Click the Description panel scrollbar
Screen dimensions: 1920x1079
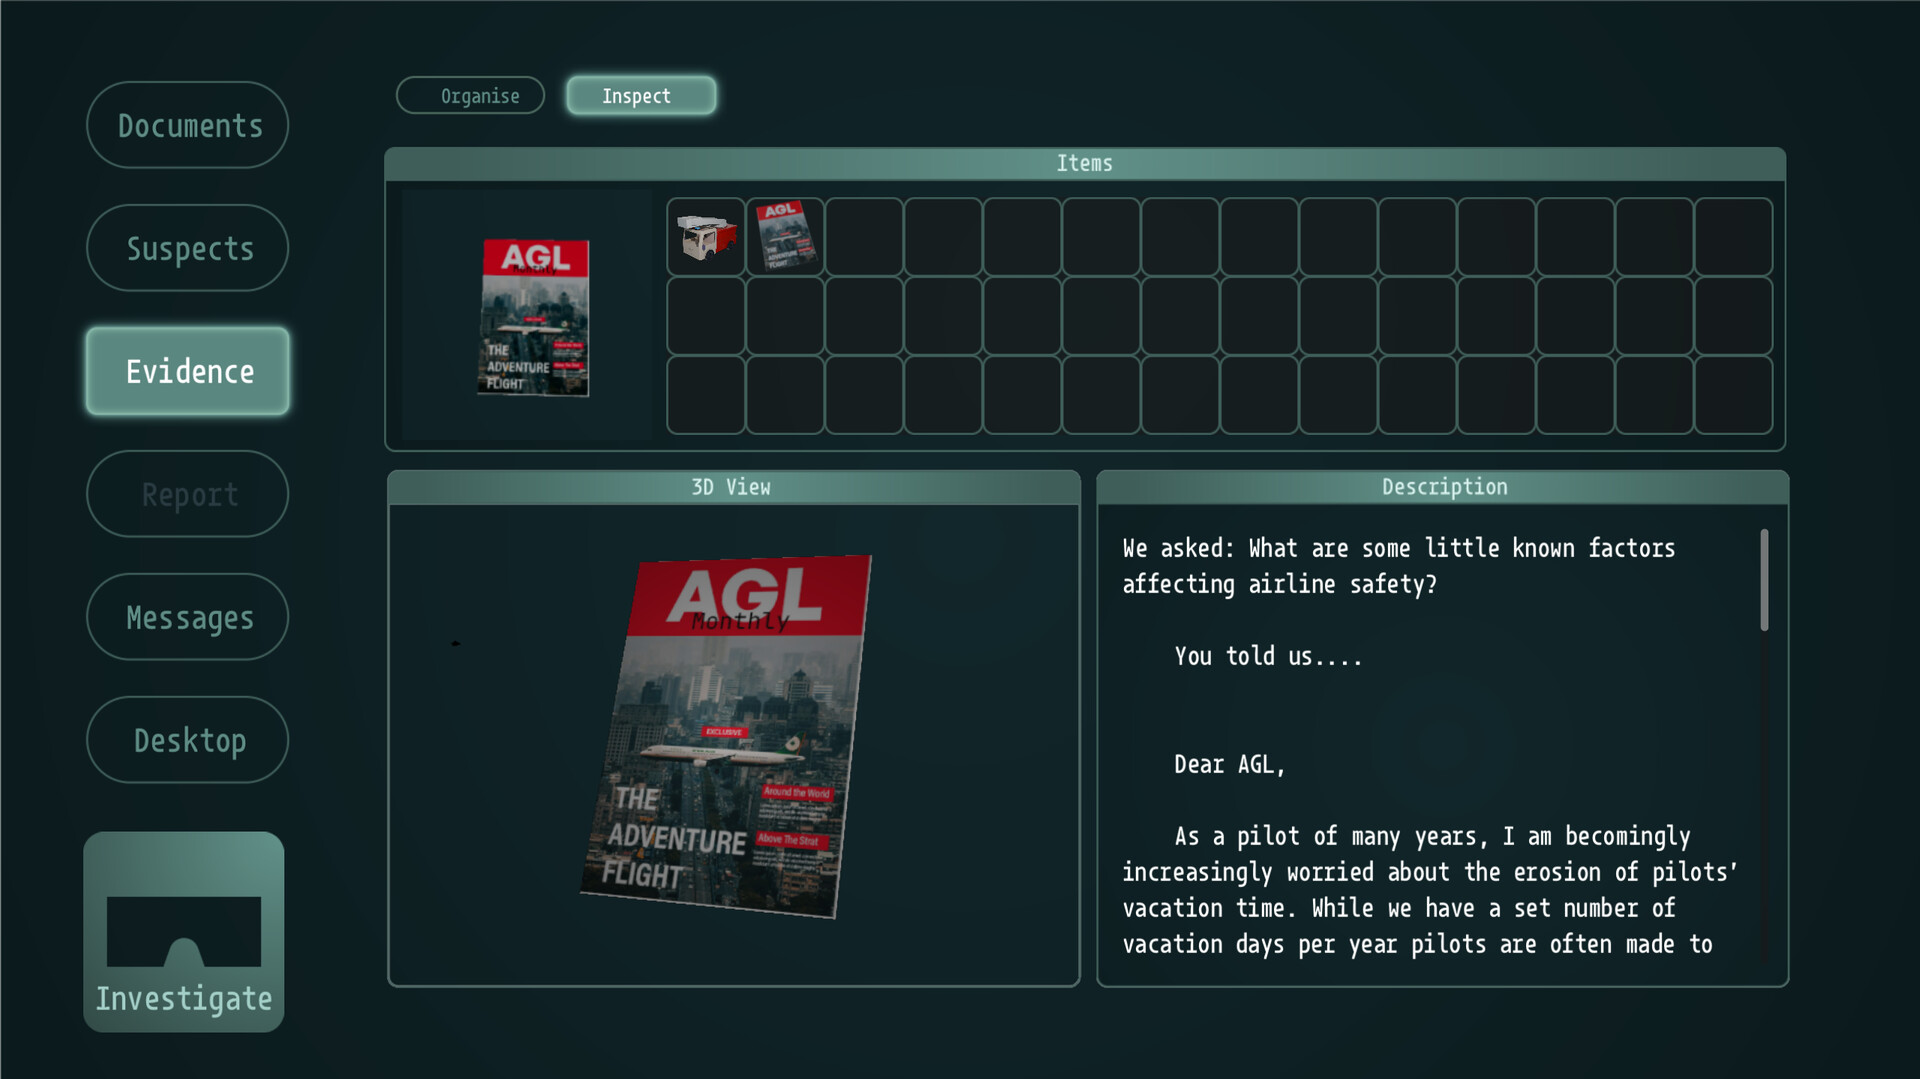pos(1764,580)
